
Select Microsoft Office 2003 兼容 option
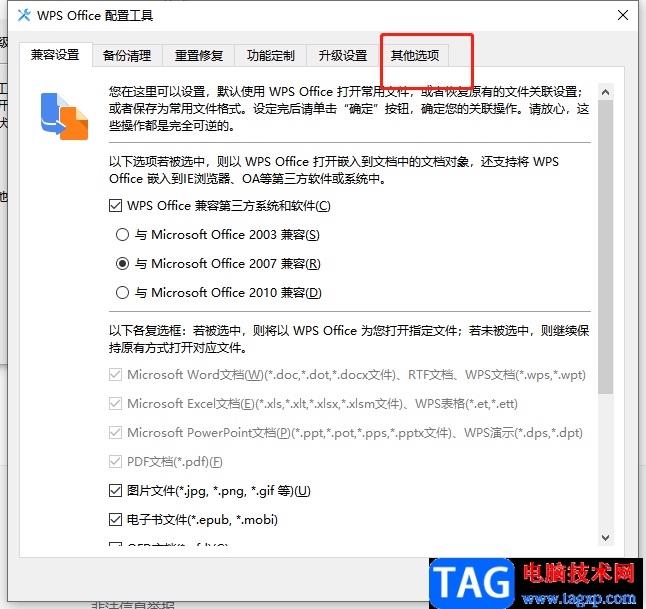pos(122,234)
